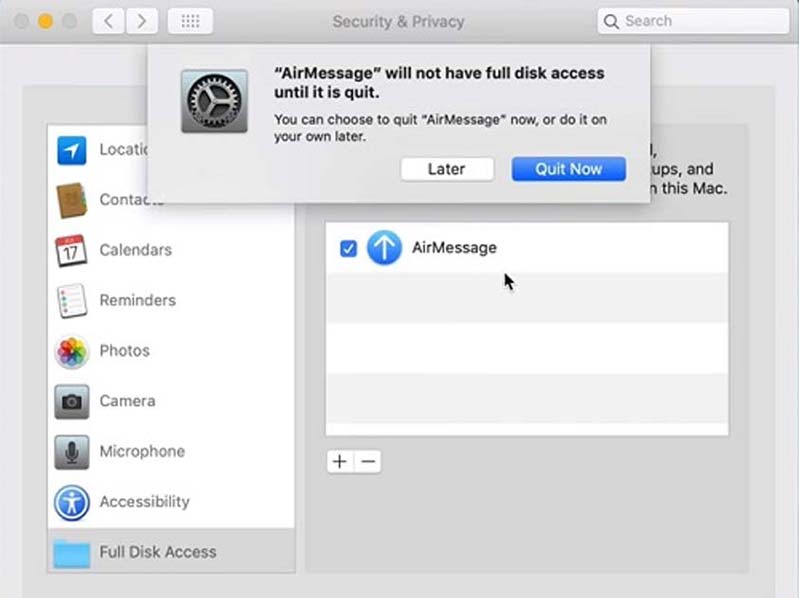Select Full Disk Access folder icon
Image resolution: width=799 pixels, height=598 pixels.
click(71, 553)
